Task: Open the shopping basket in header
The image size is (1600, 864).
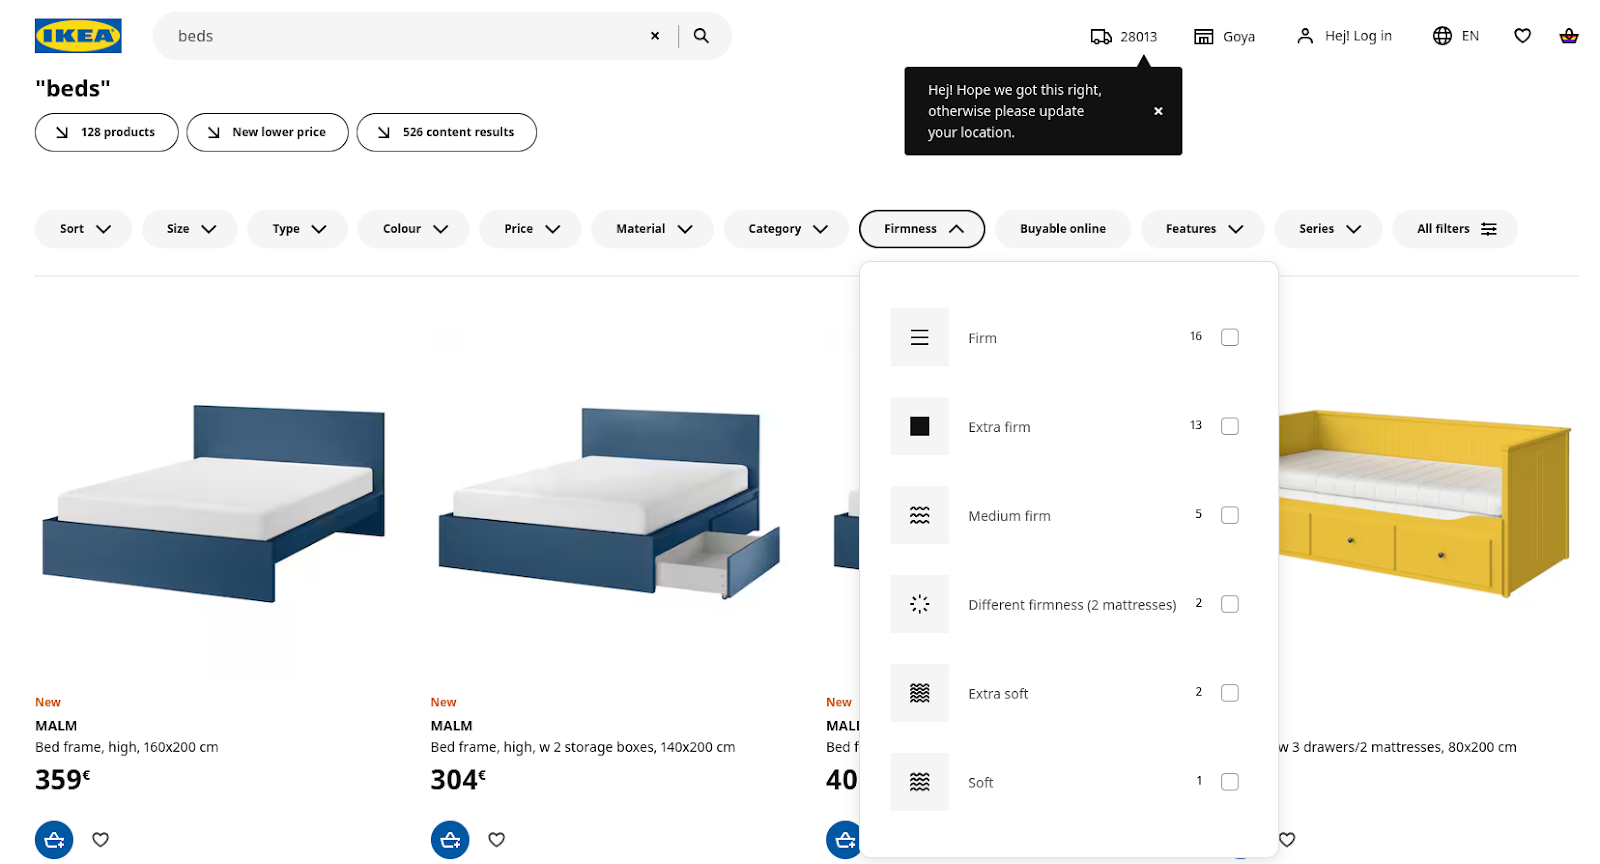Action: tap(1568, 36)
